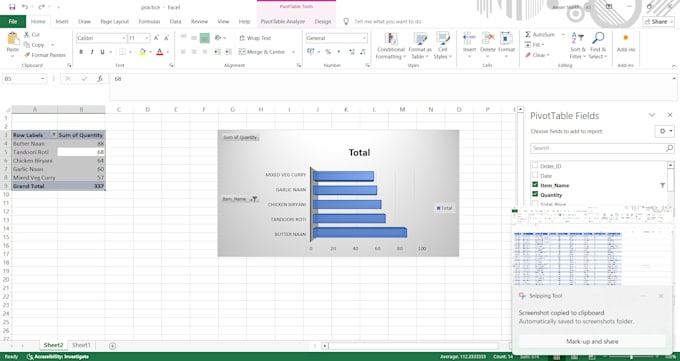This screenshot has height=361, width=680.
Task: Click the Borders icon in Font group
Action: 122,52
